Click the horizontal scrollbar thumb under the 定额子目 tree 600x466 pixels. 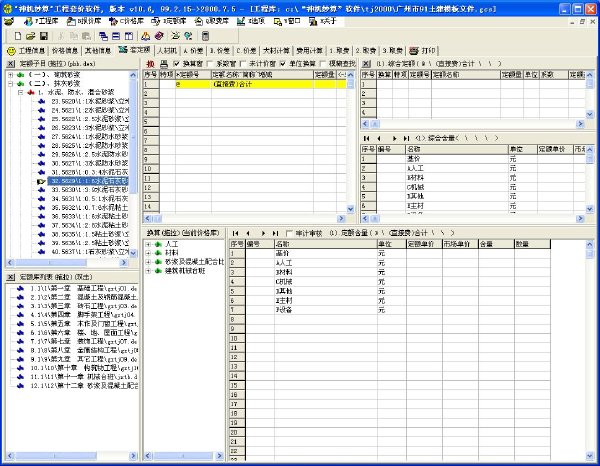pyautogui.click(x=51, y=263)
